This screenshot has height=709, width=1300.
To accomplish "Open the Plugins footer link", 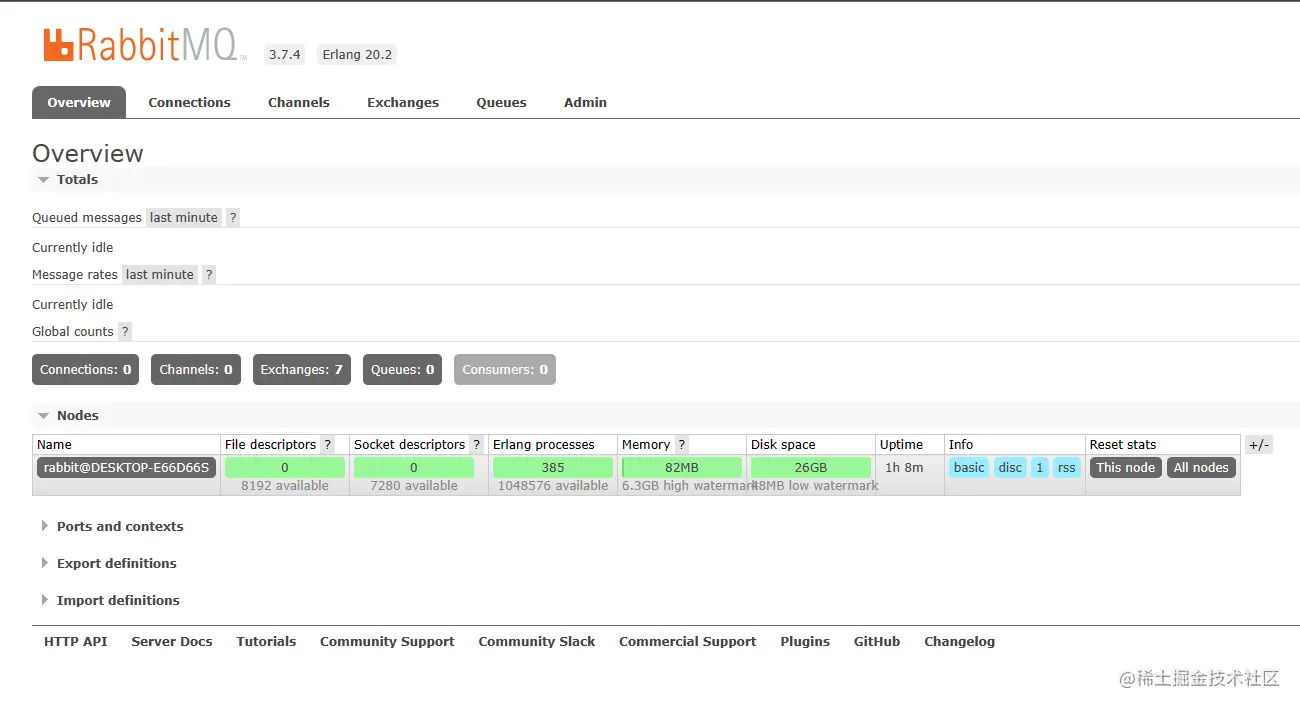I will coord(805,642).
